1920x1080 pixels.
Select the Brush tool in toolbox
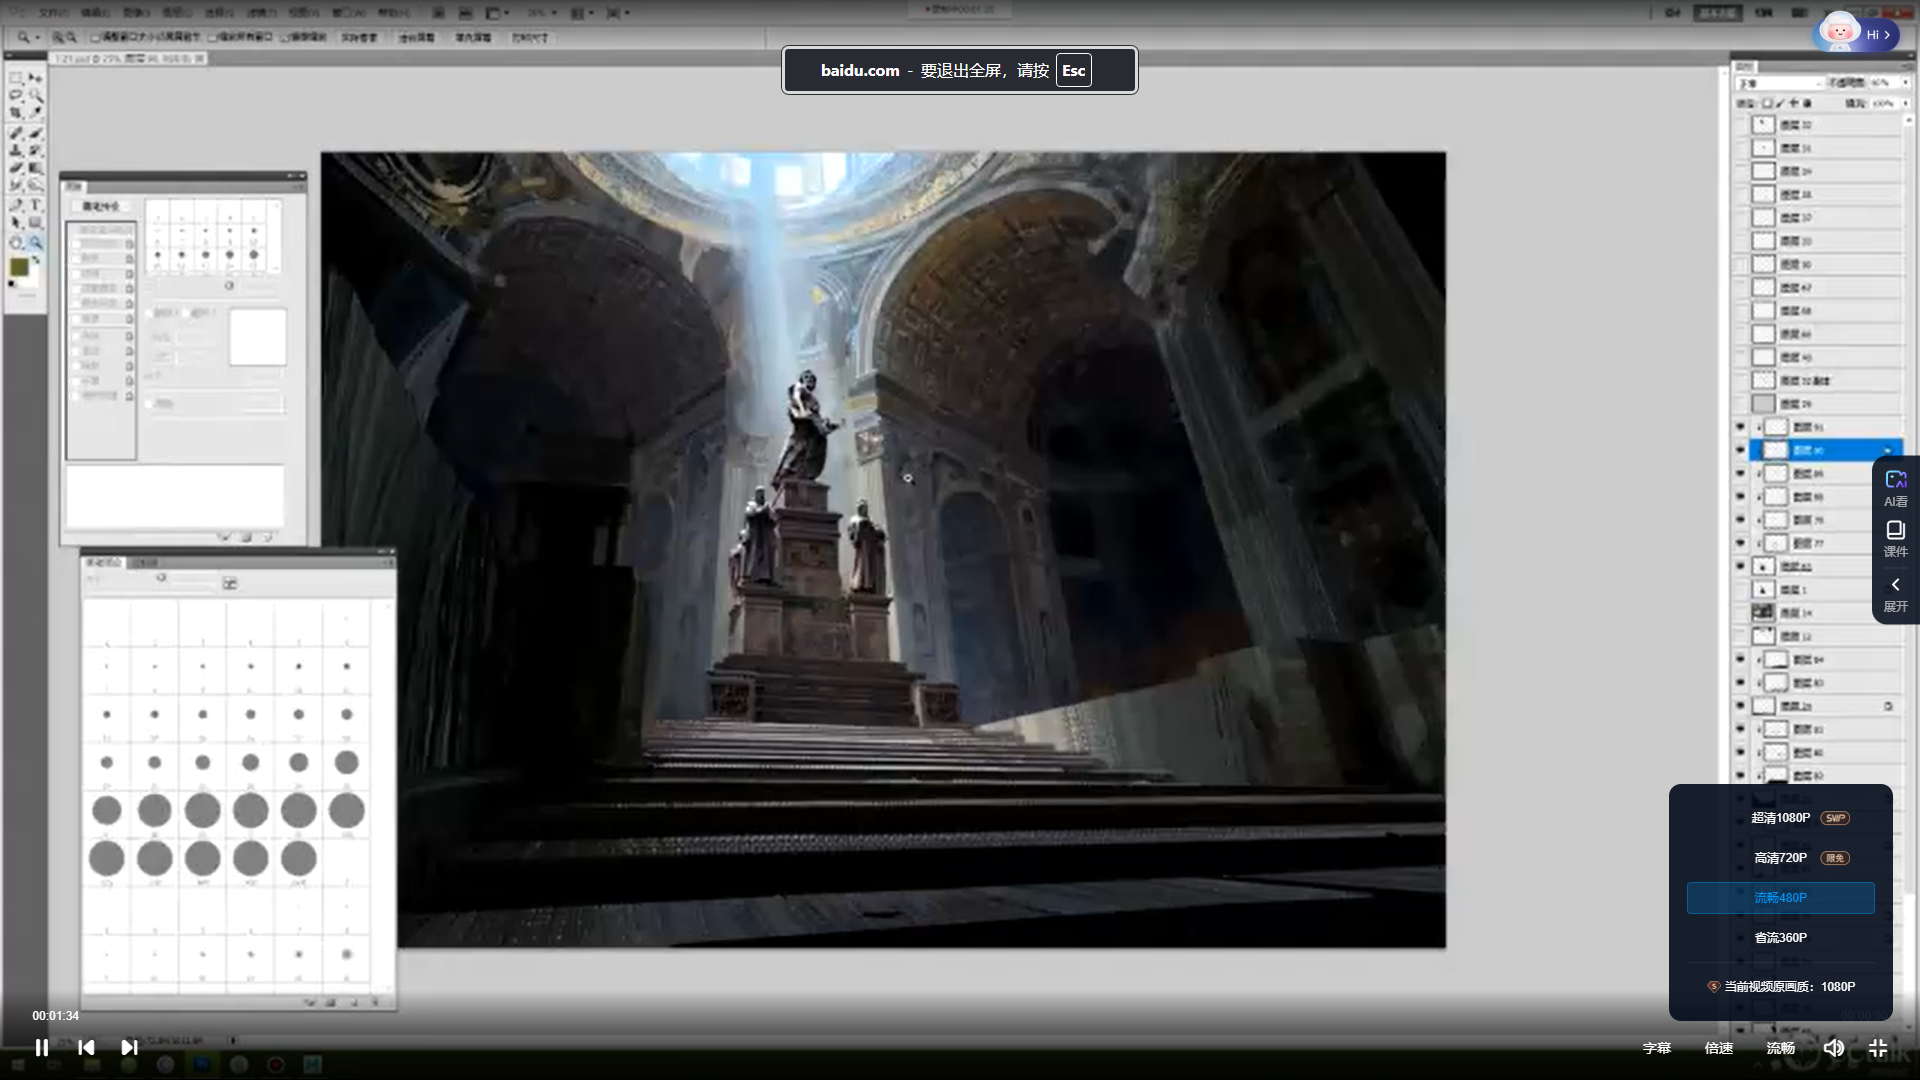coord(35,132)
